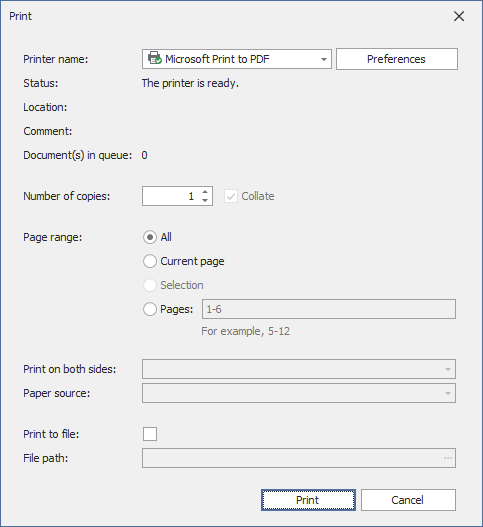Close the Print dialog window

(459, 16)
